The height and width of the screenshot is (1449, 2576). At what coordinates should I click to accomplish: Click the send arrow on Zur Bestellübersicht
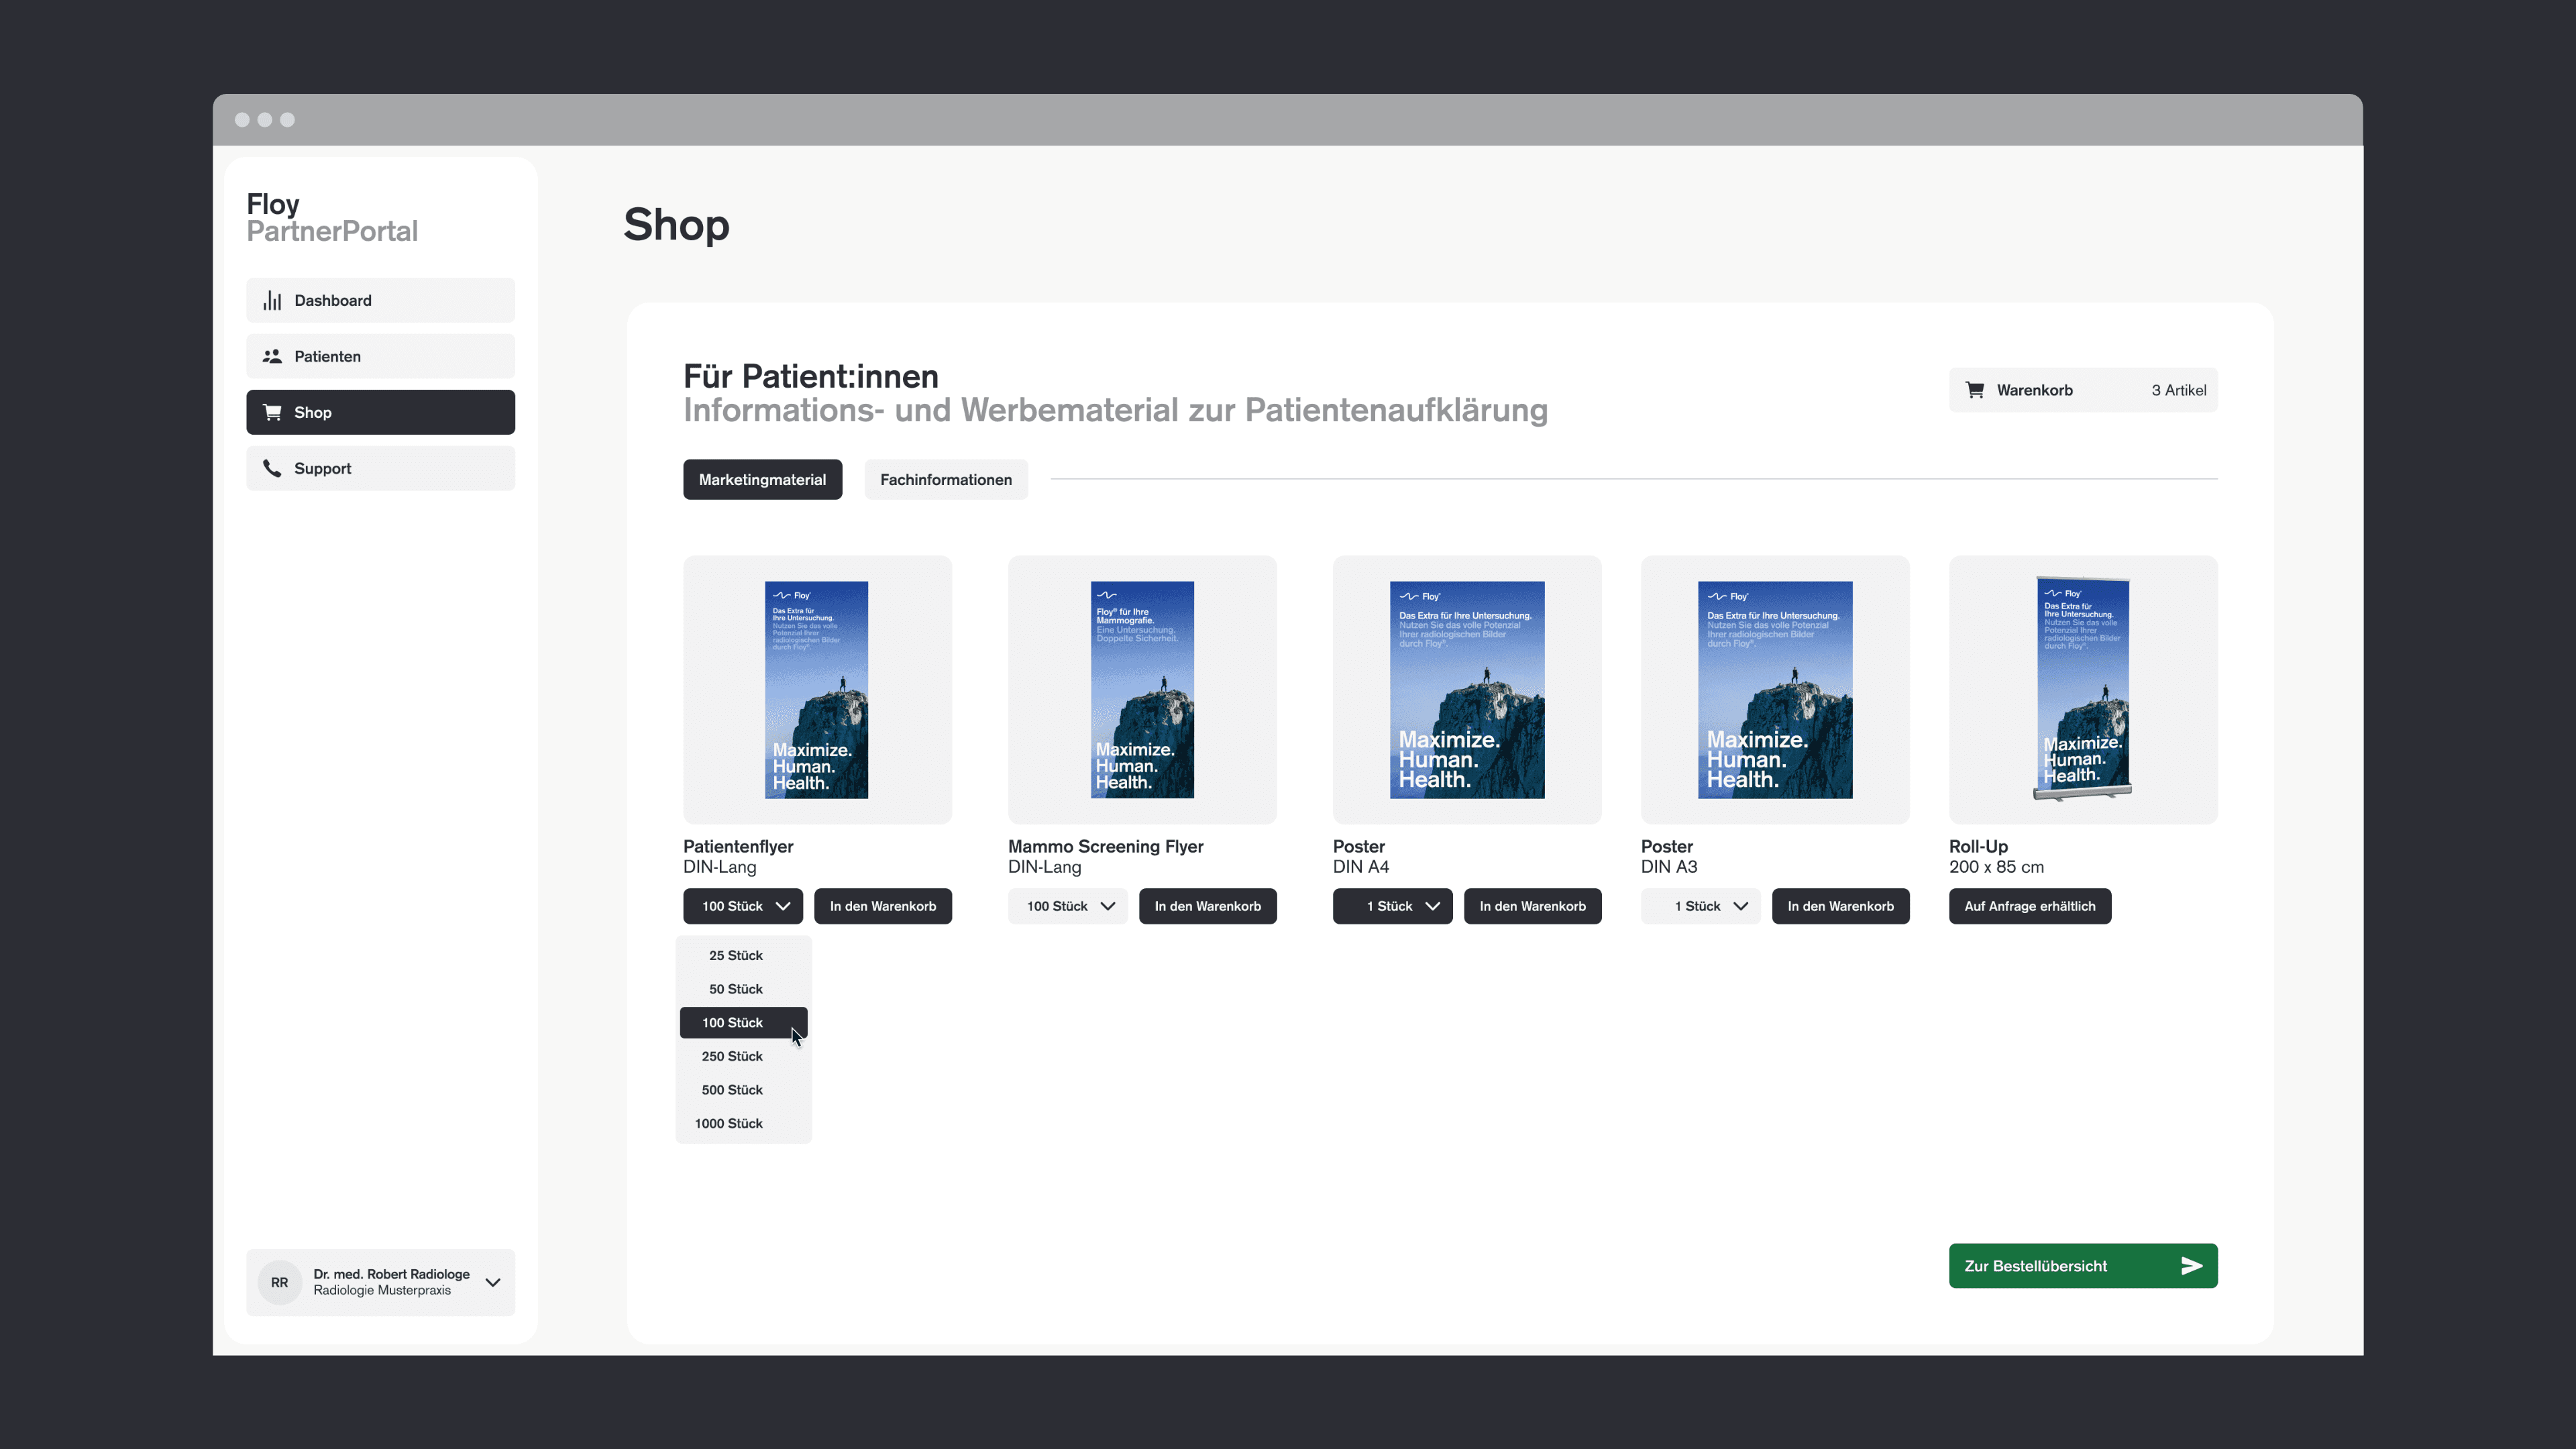(x=2191, y=1266)
